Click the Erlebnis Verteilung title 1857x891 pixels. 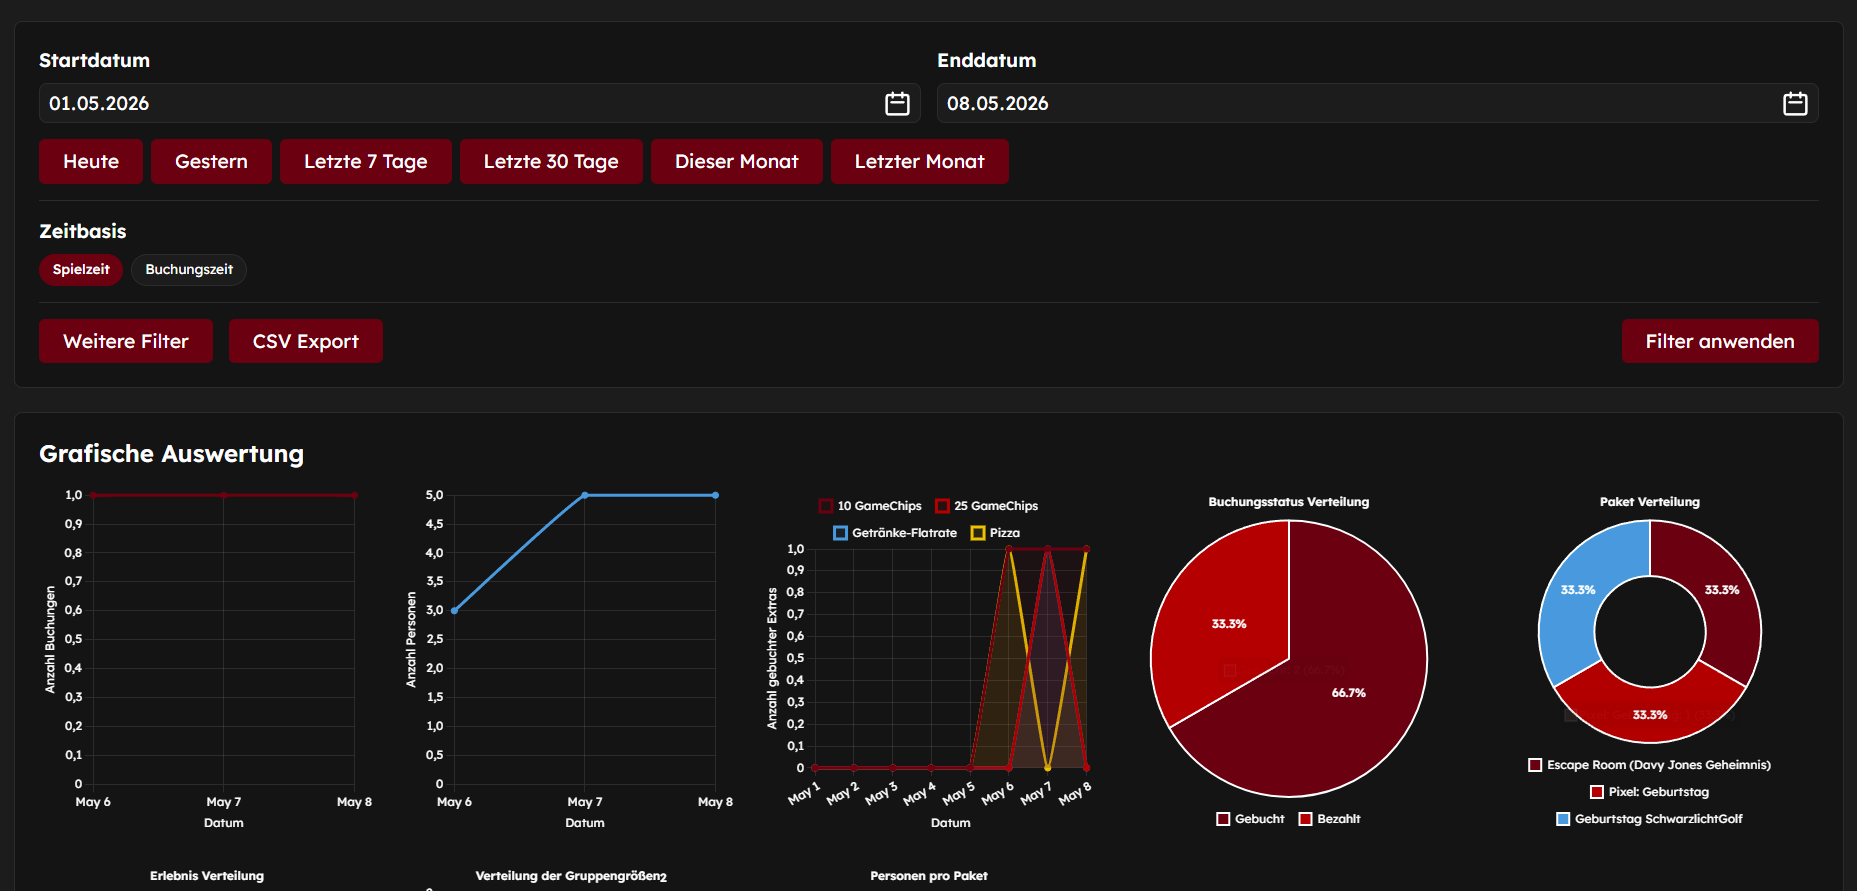207,876
